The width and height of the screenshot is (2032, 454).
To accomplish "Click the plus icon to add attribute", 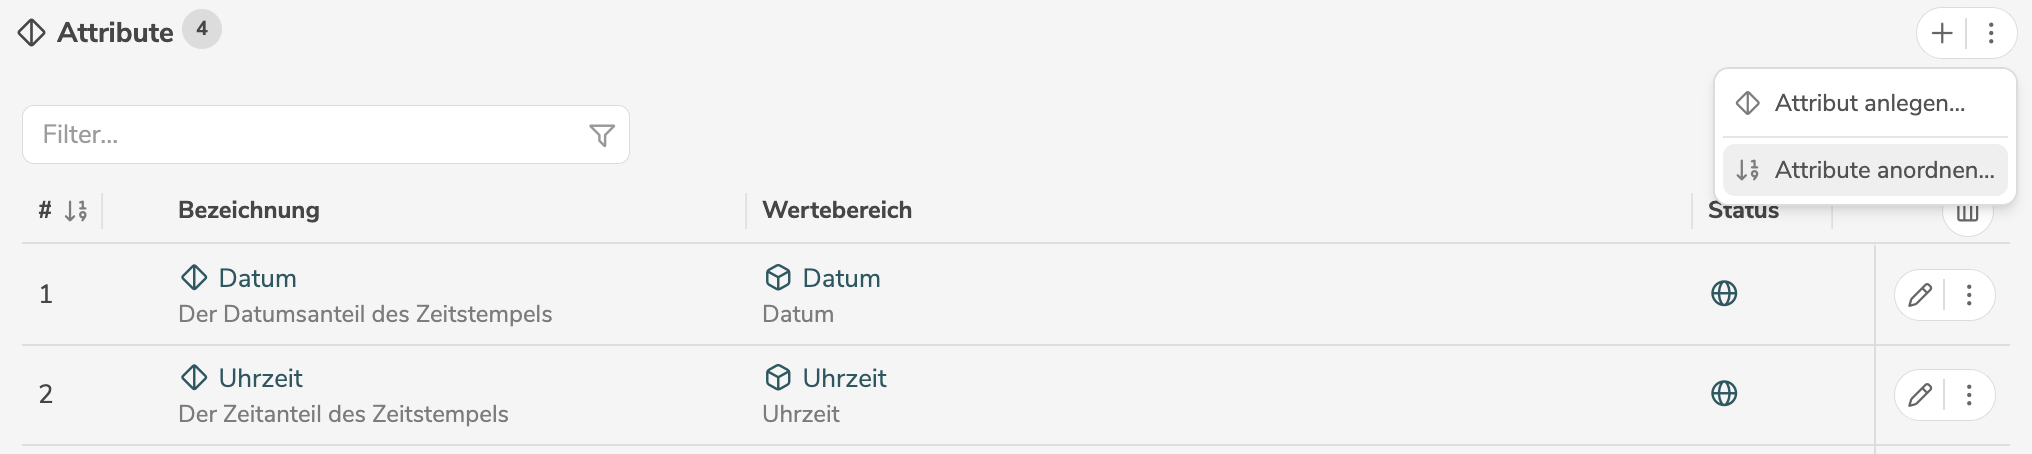I will 1942,33.
